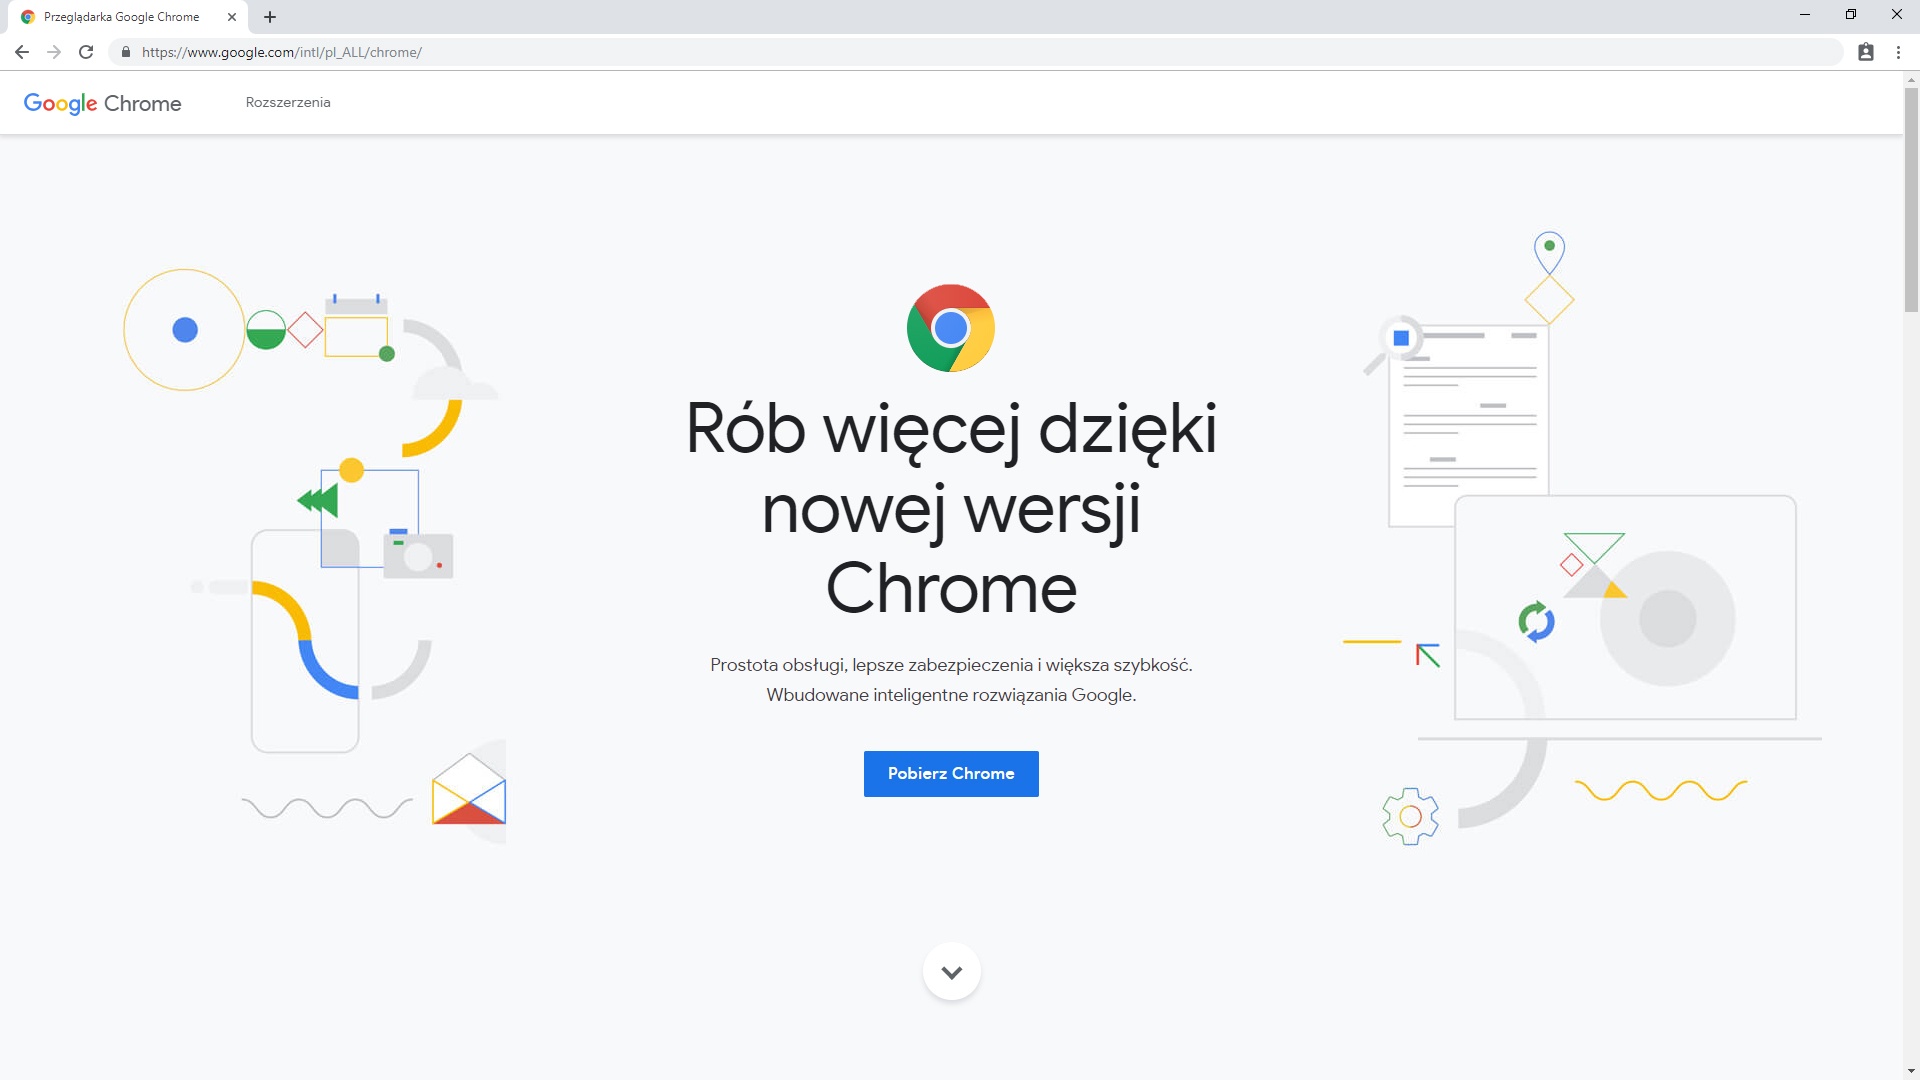This screenshot has width=1920, height=1080.
Task: Click the scrollbar up arrow
Action: point(1911,79)
